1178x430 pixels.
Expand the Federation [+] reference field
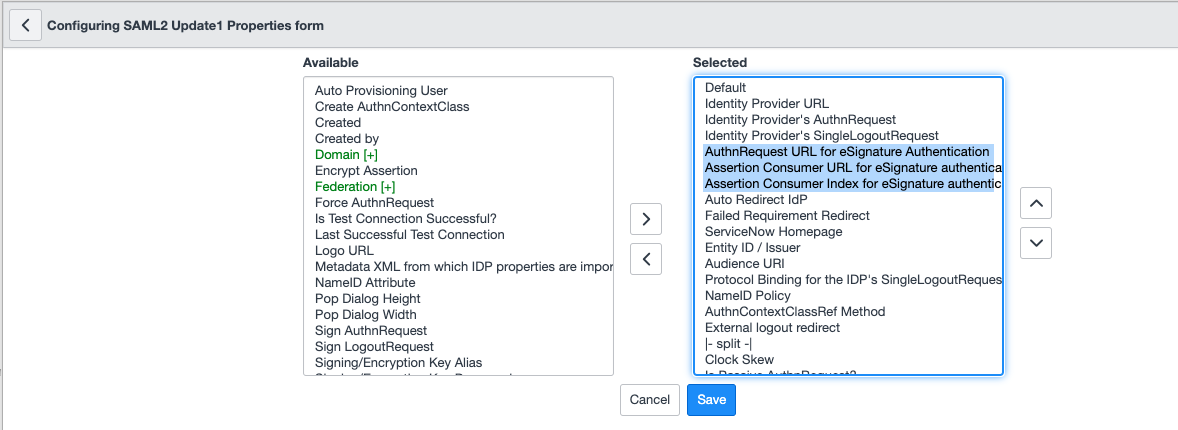click(355, 187)
